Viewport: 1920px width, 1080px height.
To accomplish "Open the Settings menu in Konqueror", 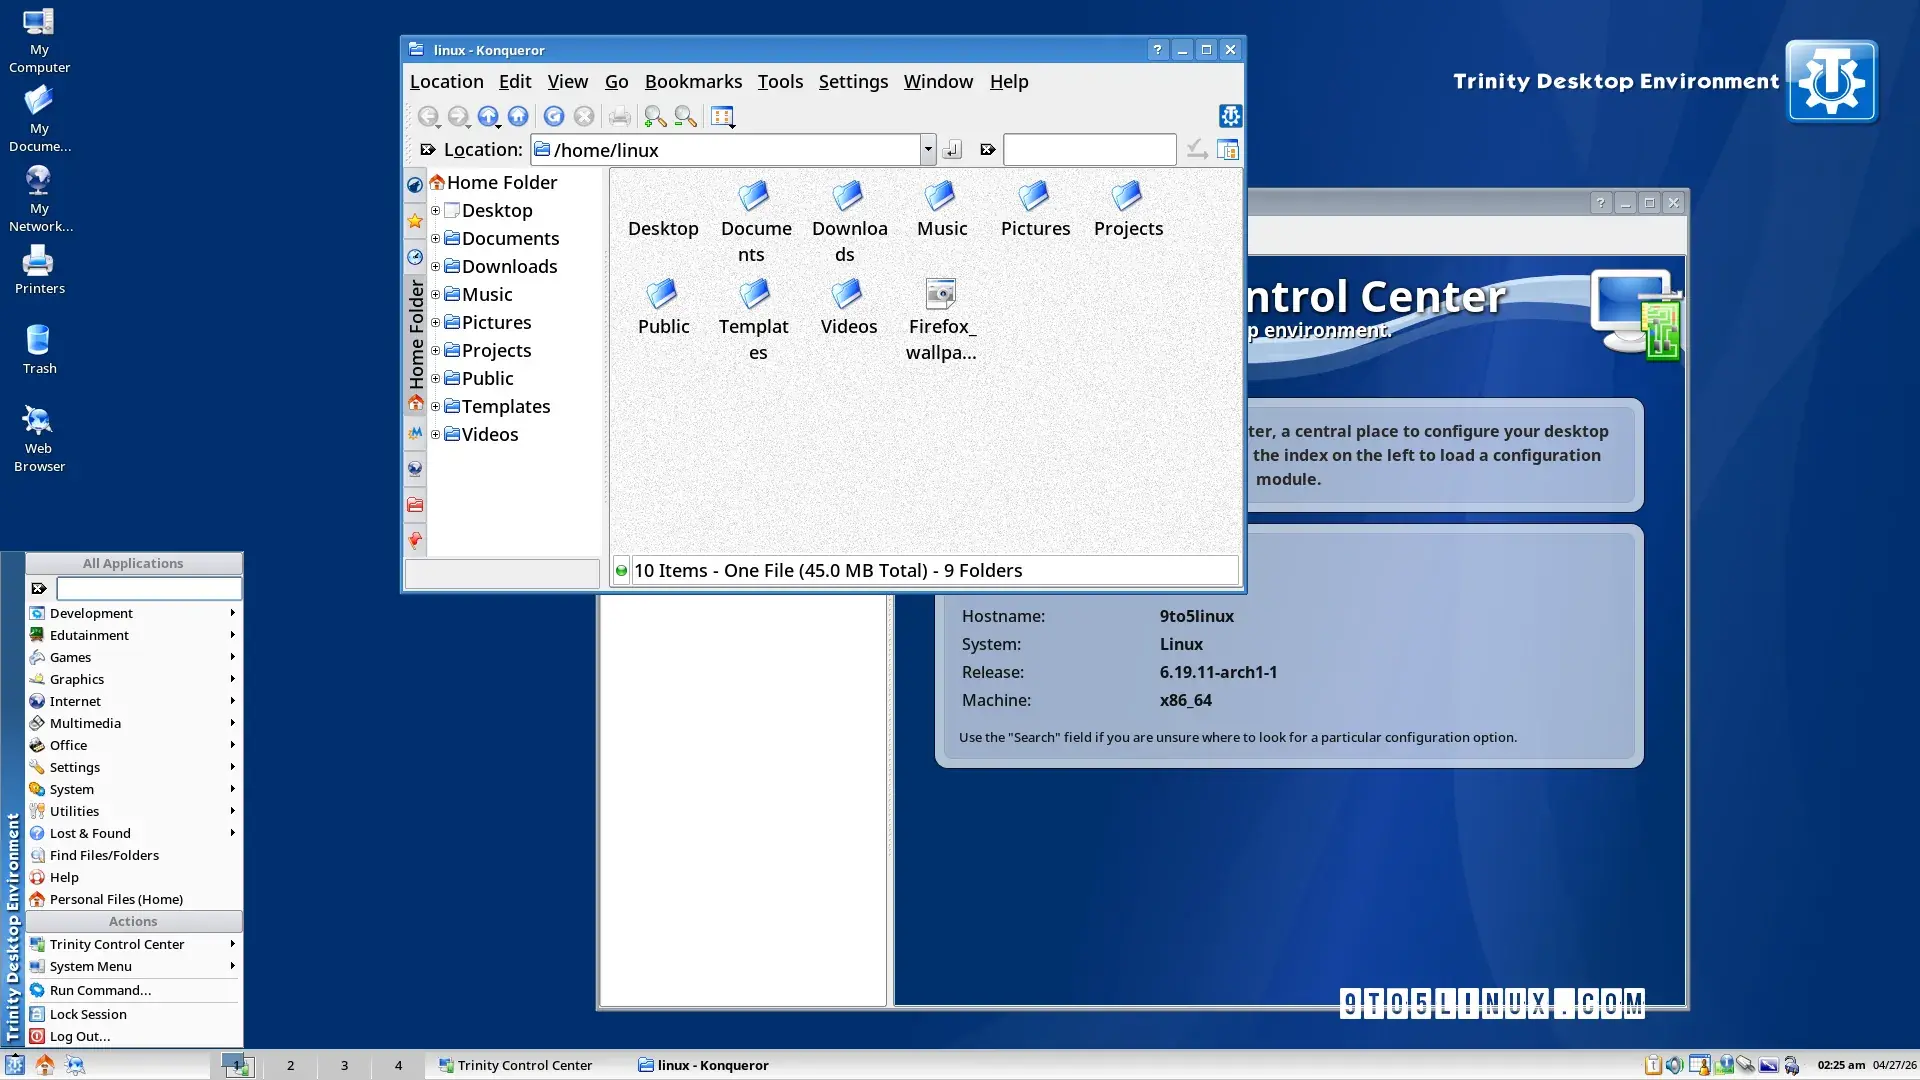I will [852, 82].
